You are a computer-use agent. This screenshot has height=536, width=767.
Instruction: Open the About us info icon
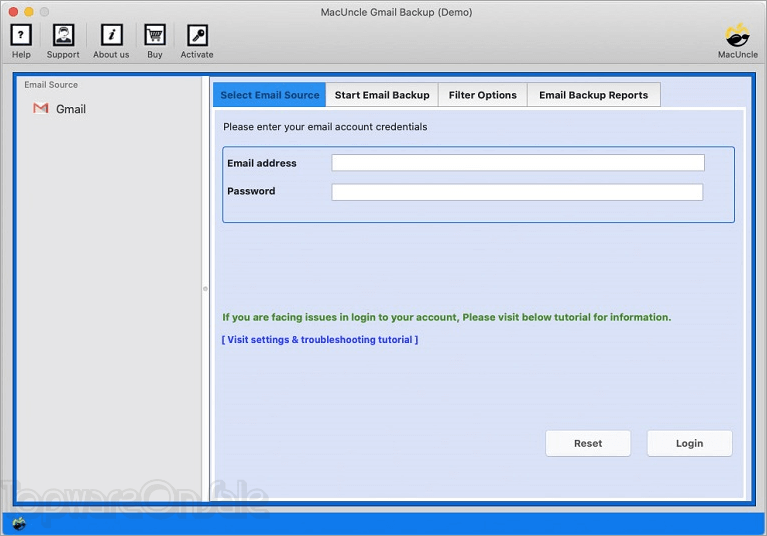tap(112, 35)
